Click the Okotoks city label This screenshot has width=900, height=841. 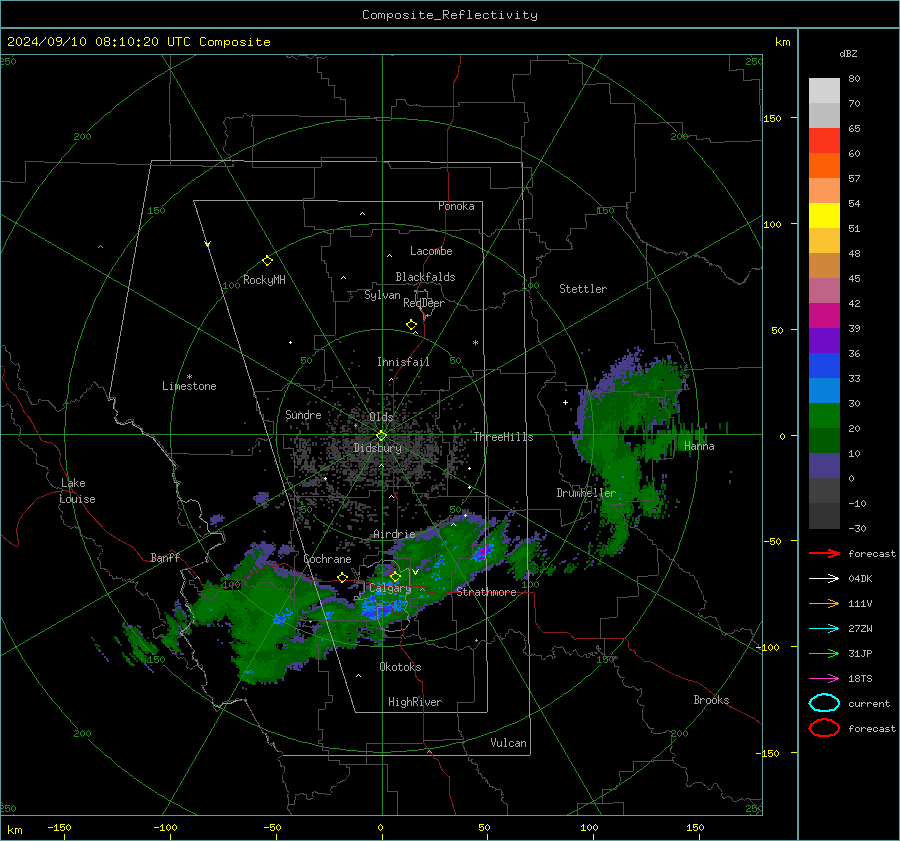click(400, 667)
